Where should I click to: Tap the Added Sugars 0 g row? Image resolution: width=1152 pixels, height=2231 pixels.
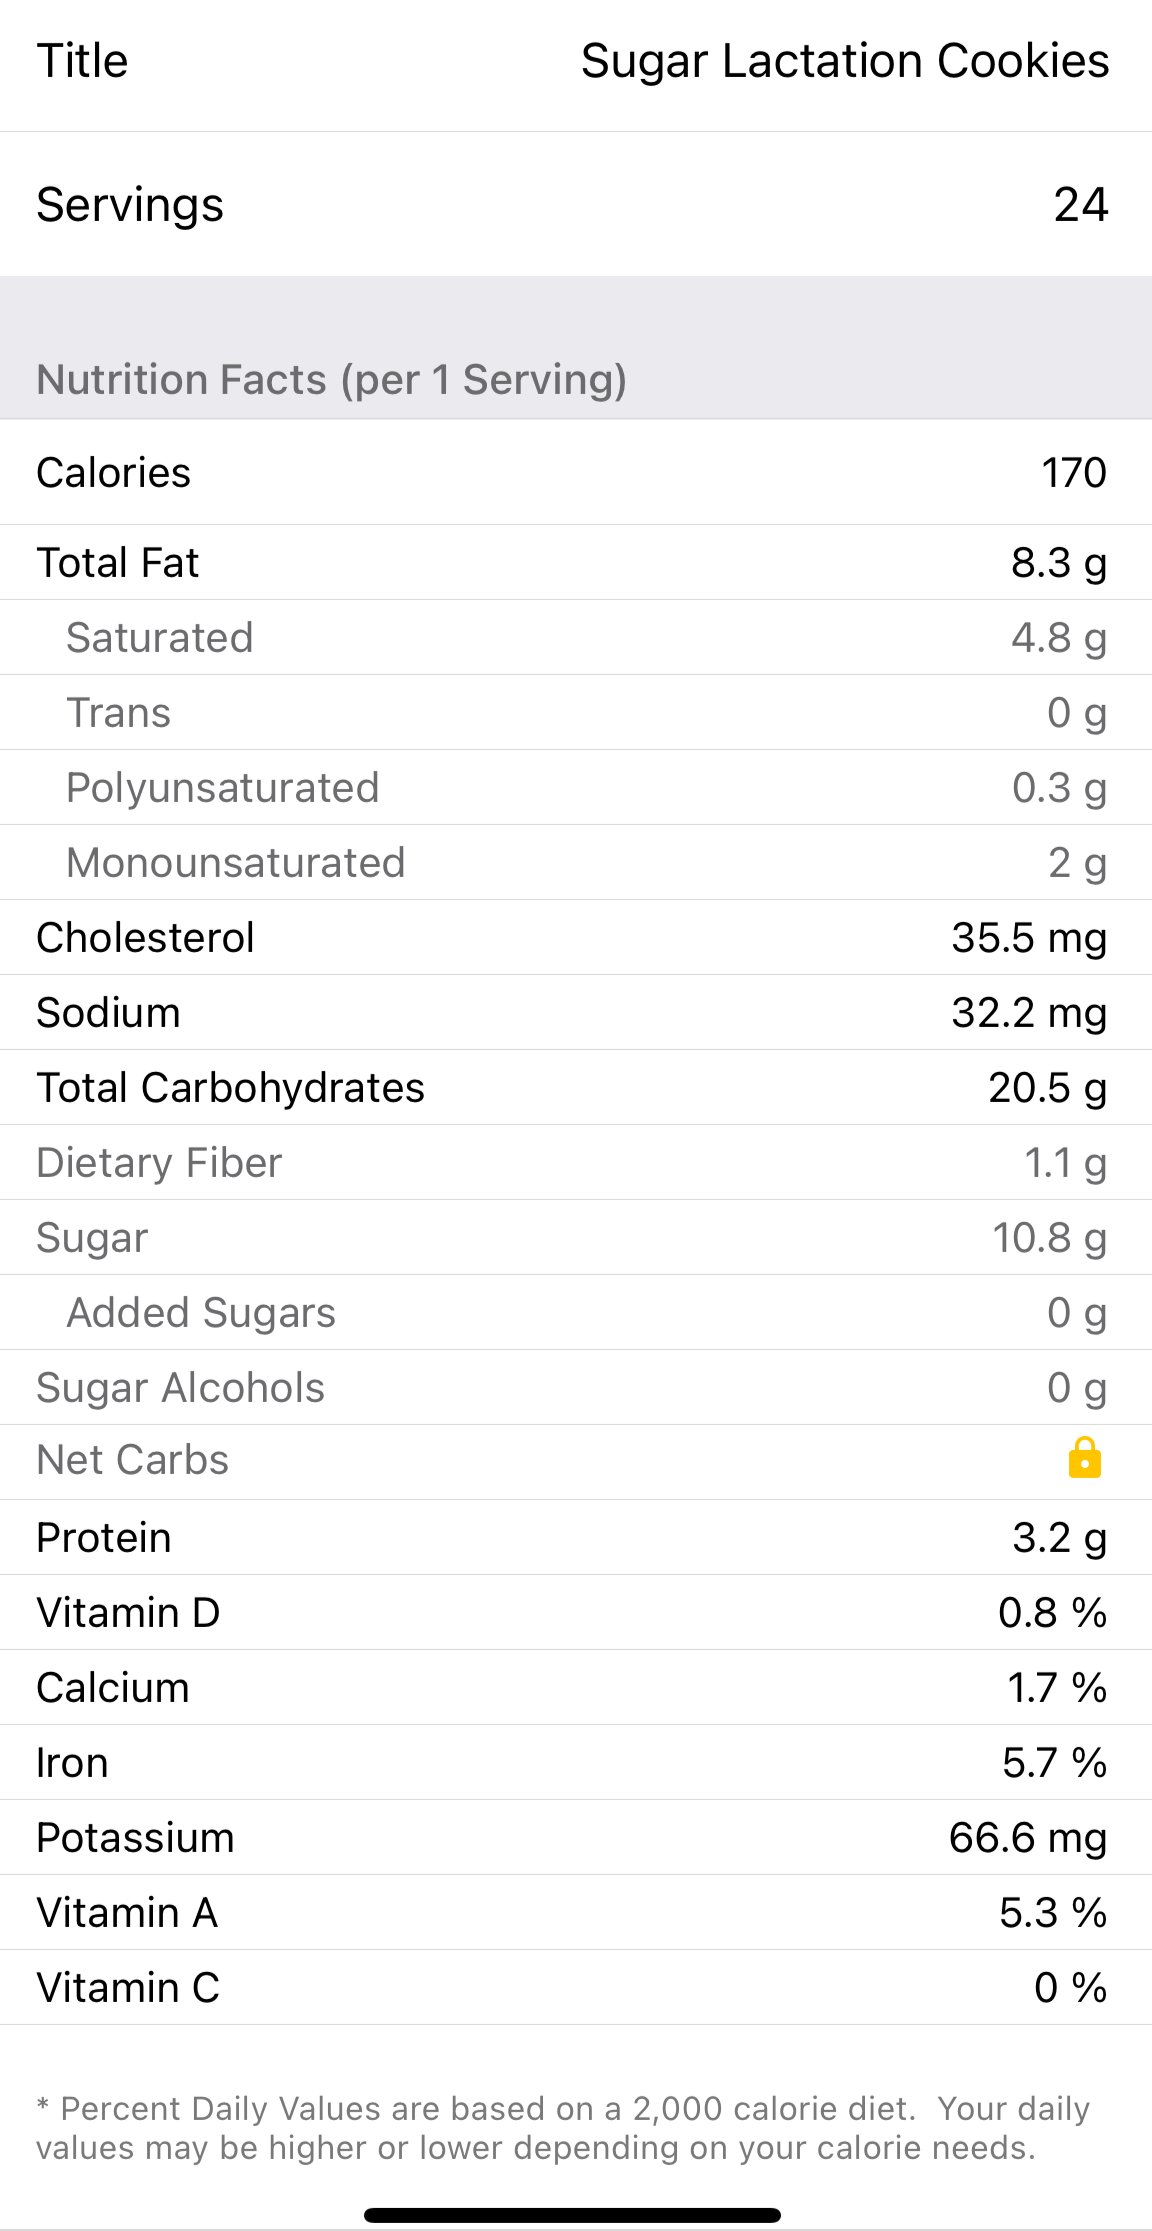point(576,1313)
